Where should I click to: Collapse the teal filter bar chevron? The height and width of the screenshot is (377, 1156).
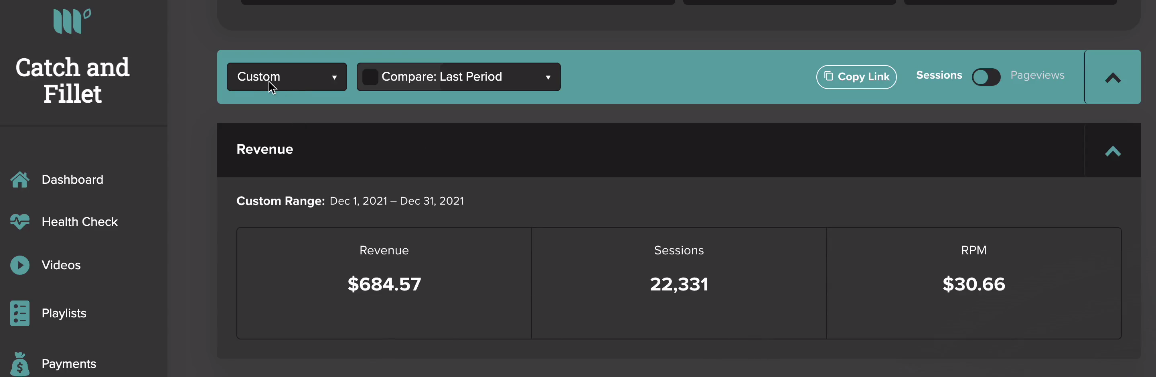click(x=1113, y=77)
